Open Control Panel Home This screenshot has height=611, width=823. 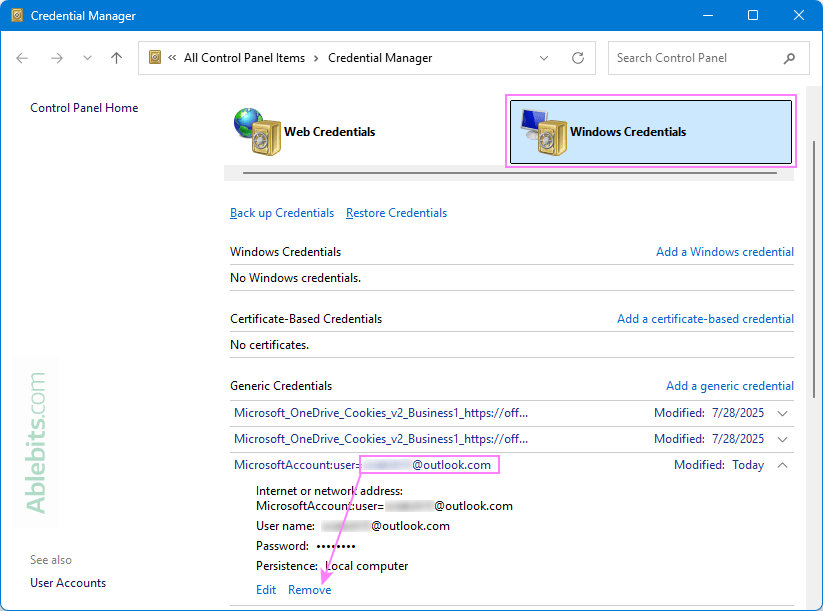84,108
